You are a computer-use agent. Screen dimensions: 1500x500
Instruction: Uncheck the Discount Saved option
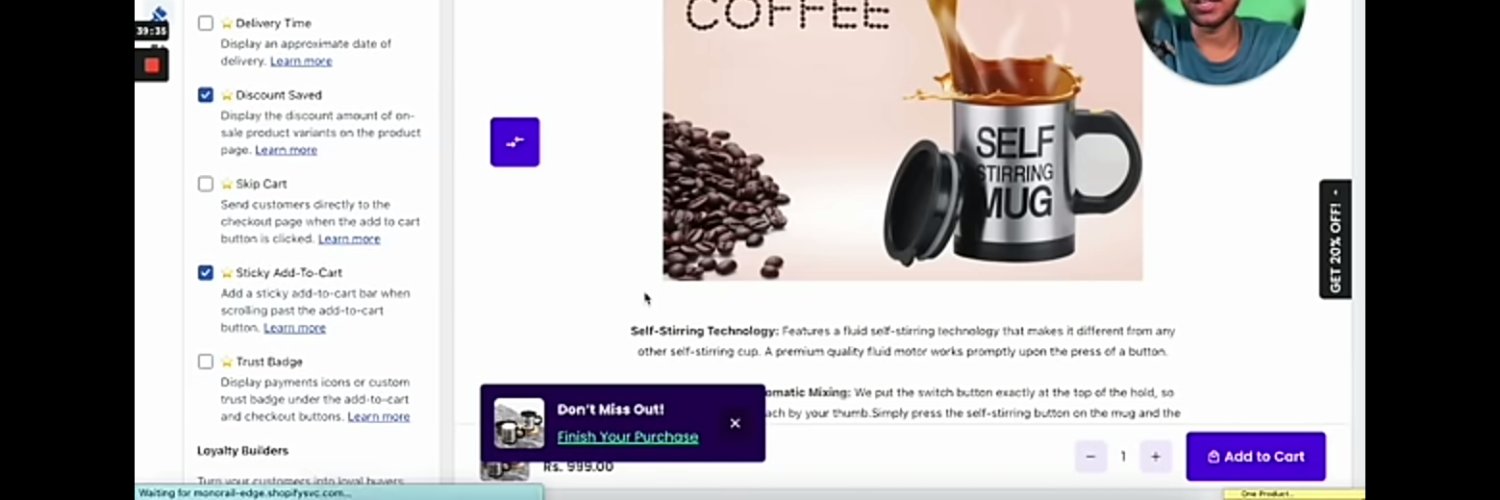pyautogui.click(x=205, y=95)
